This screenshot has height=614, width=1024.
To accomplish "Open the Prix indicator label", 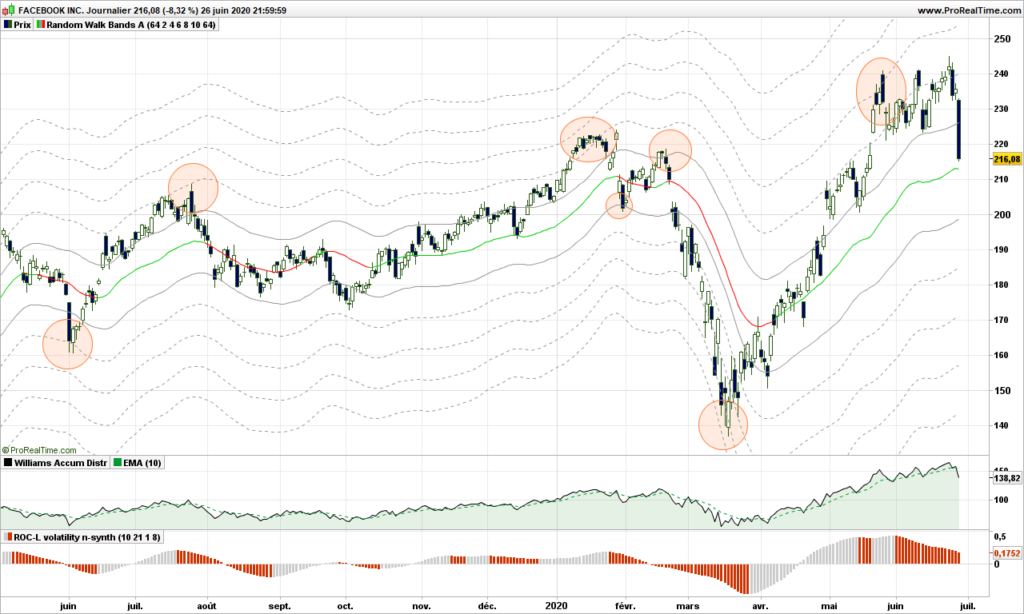I will coord(22,25).
